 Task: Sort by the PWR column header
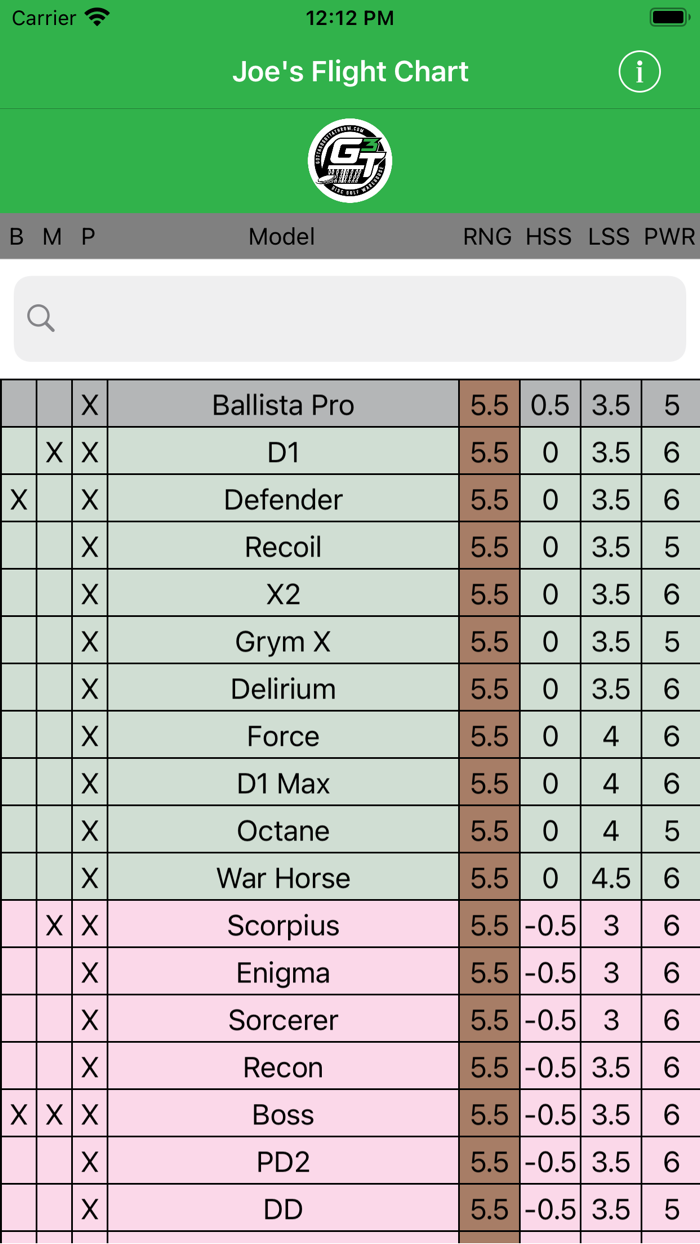pos(669,237)
